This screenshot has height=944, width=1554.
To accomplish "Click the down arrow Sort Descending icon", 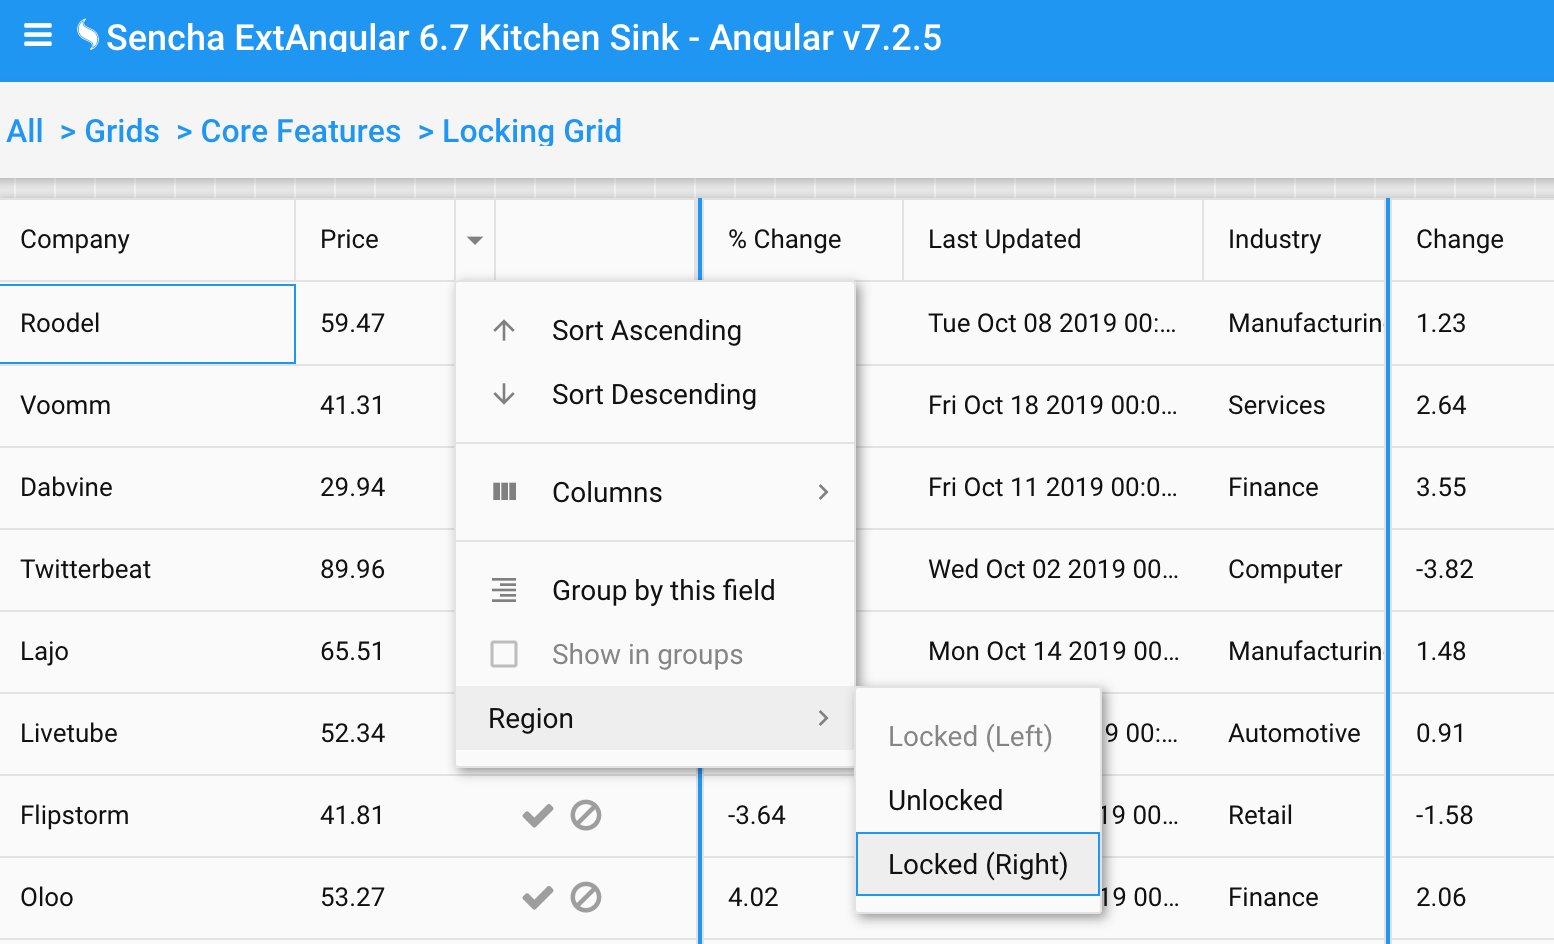I will pos(504,394).
